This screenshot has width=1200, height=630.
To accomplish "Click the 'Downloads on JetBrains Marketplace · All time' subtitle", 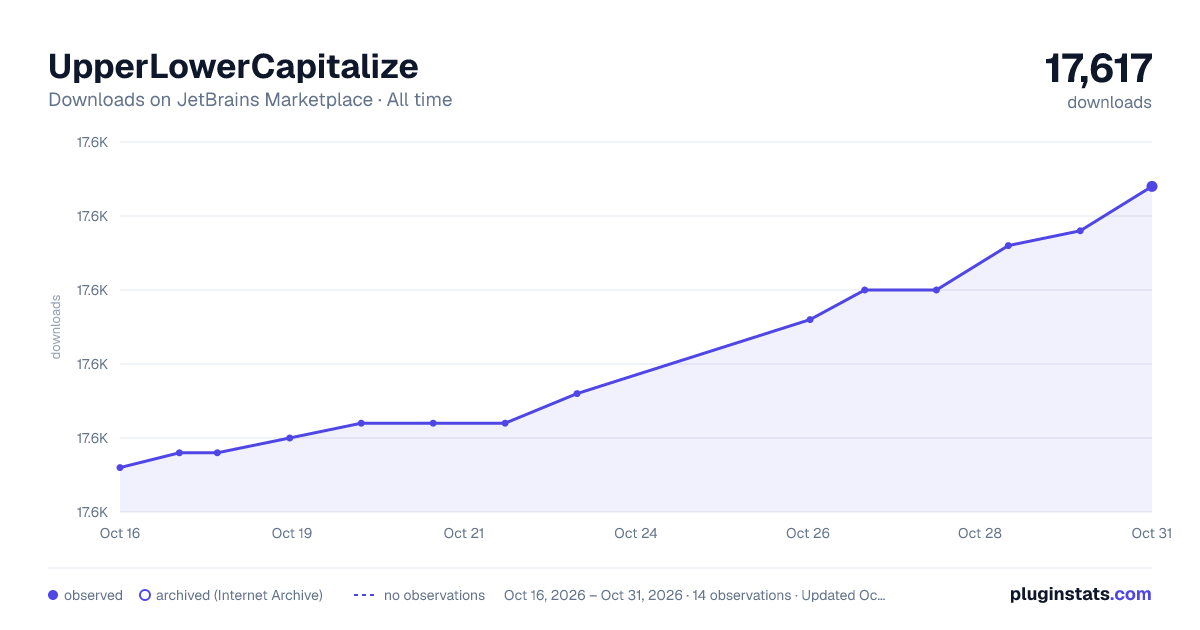I will pyautogui.click(x=250, y=100).
